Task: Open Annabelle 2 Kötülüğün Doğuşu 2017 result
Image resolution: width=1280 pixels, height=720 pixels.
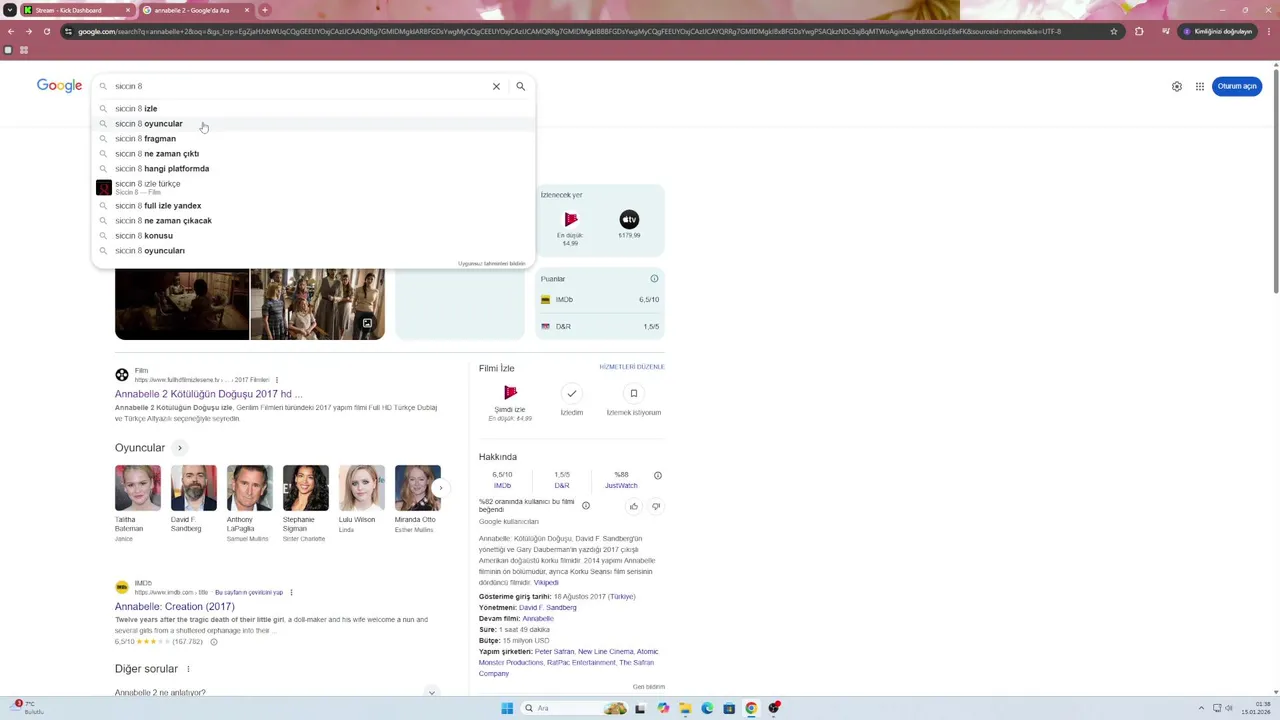Action: pyautogui.click(x=208, y=394)
